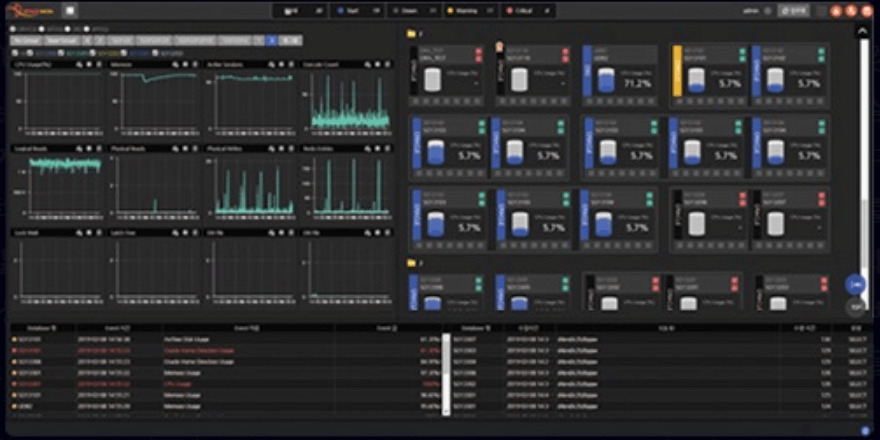Sort by the Database column in the event table

43,328
